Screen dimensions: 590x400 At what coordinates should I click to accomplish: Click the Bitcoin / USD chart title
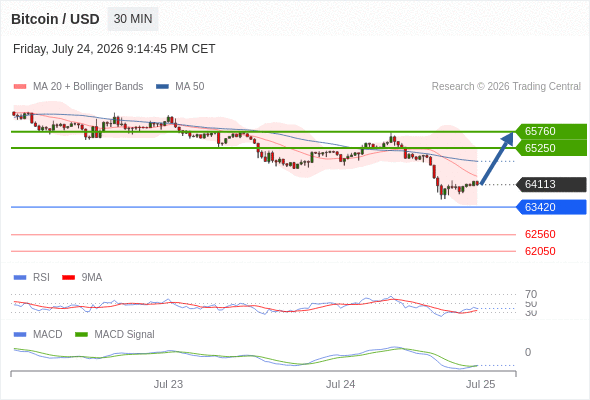55,19
